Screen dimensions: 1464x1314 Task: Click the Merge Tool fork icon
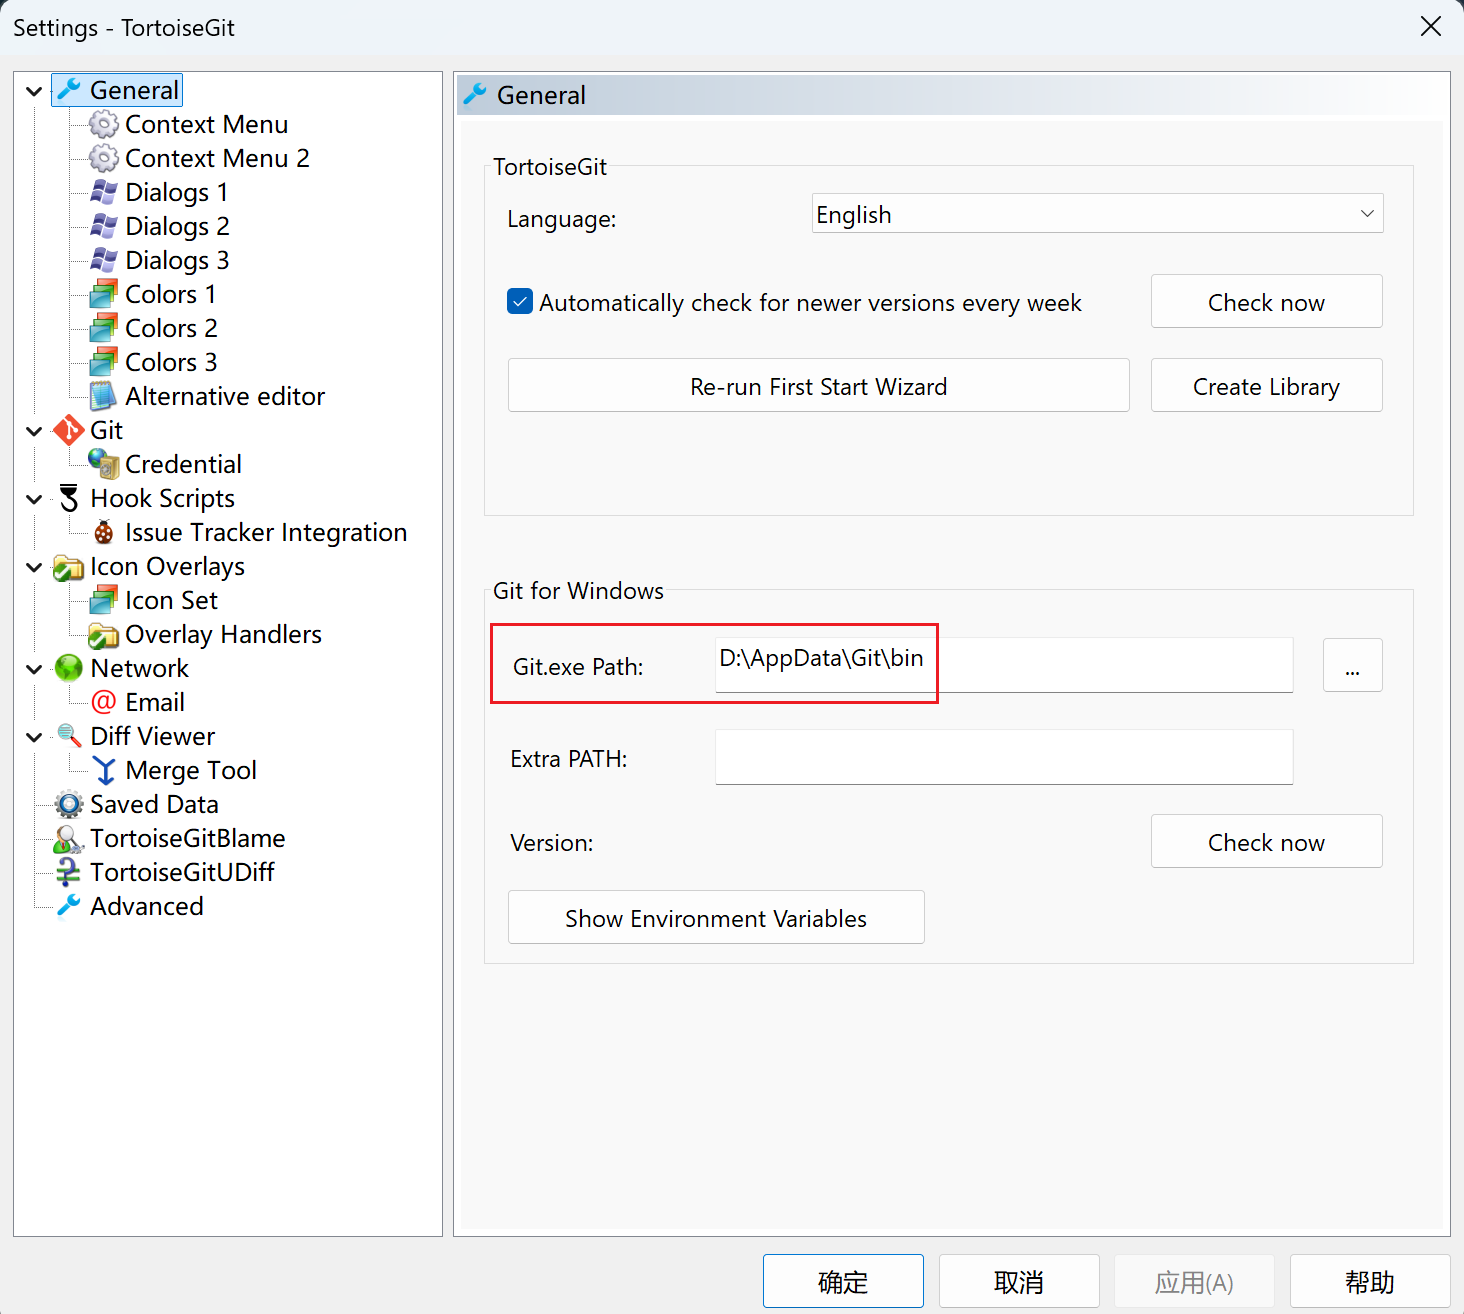coord(104,770)
